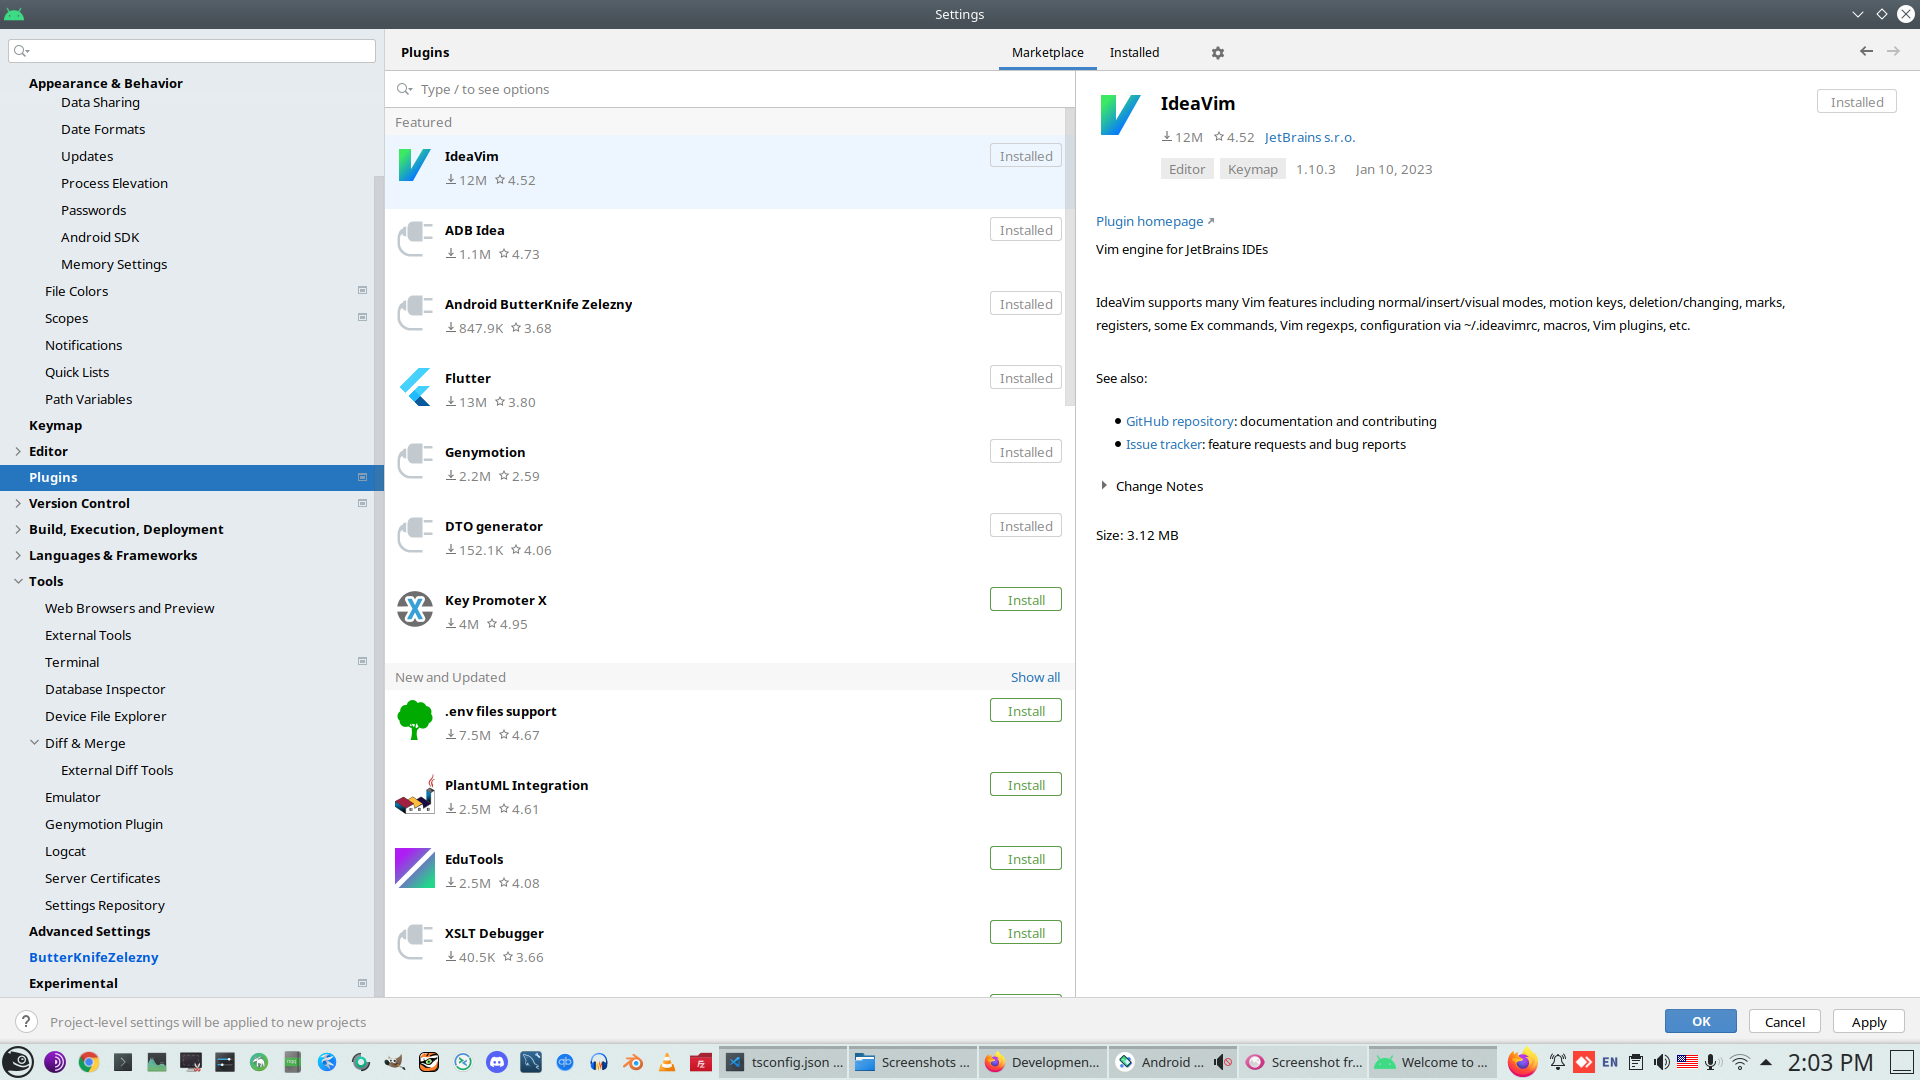Switch to the Installed plugins tab
Viewport: 1920px width, 1080px height.
point(1134,52)
